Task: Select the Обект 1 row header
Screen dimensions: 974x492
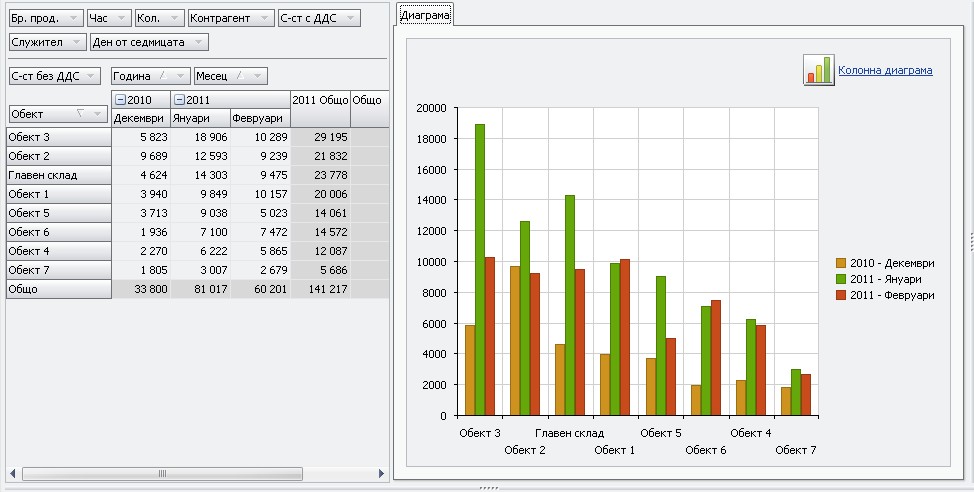Action: coord(59,194)
